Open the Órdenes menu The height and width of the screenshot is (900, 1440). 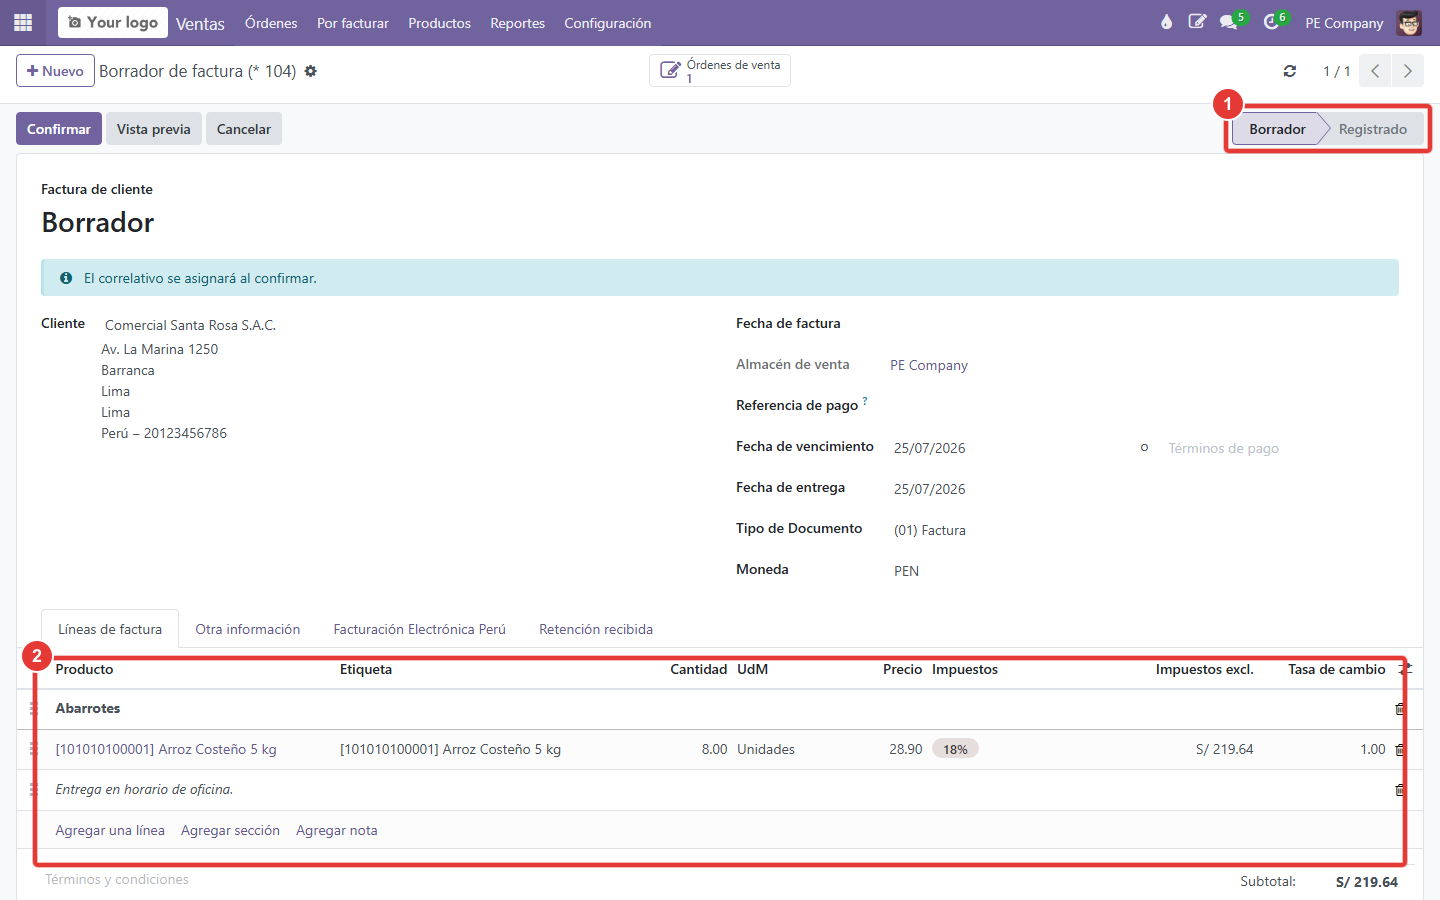271,23
